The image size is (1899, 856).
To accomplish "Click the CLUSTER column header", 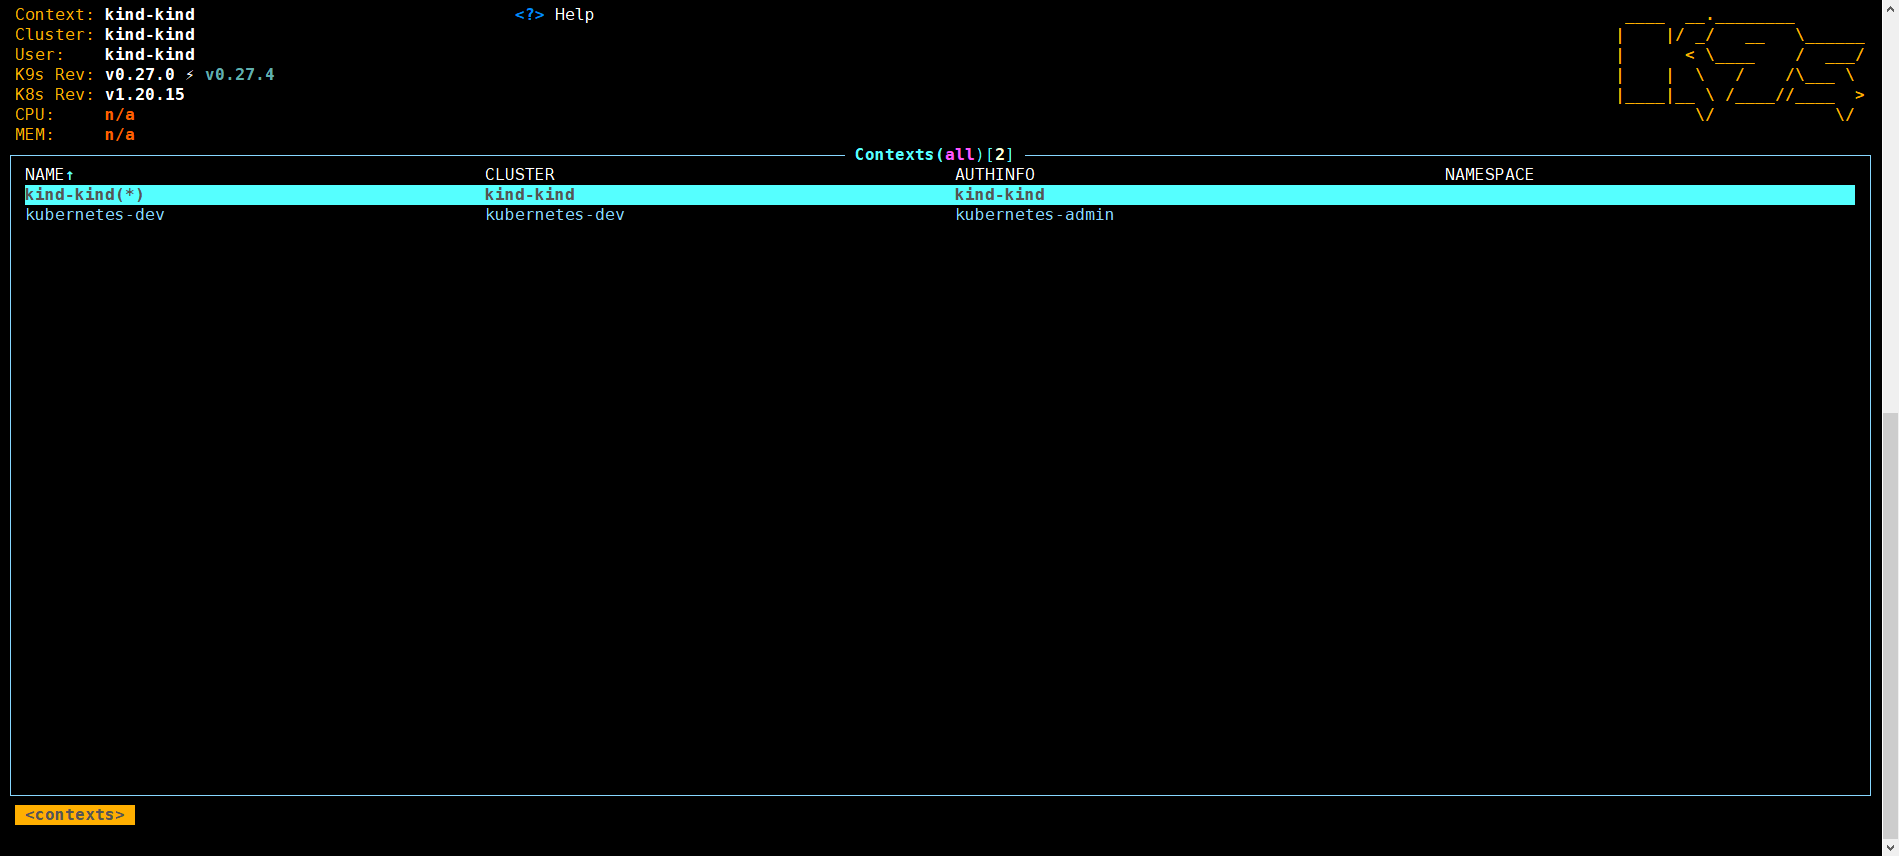I will tap(519, 175).
